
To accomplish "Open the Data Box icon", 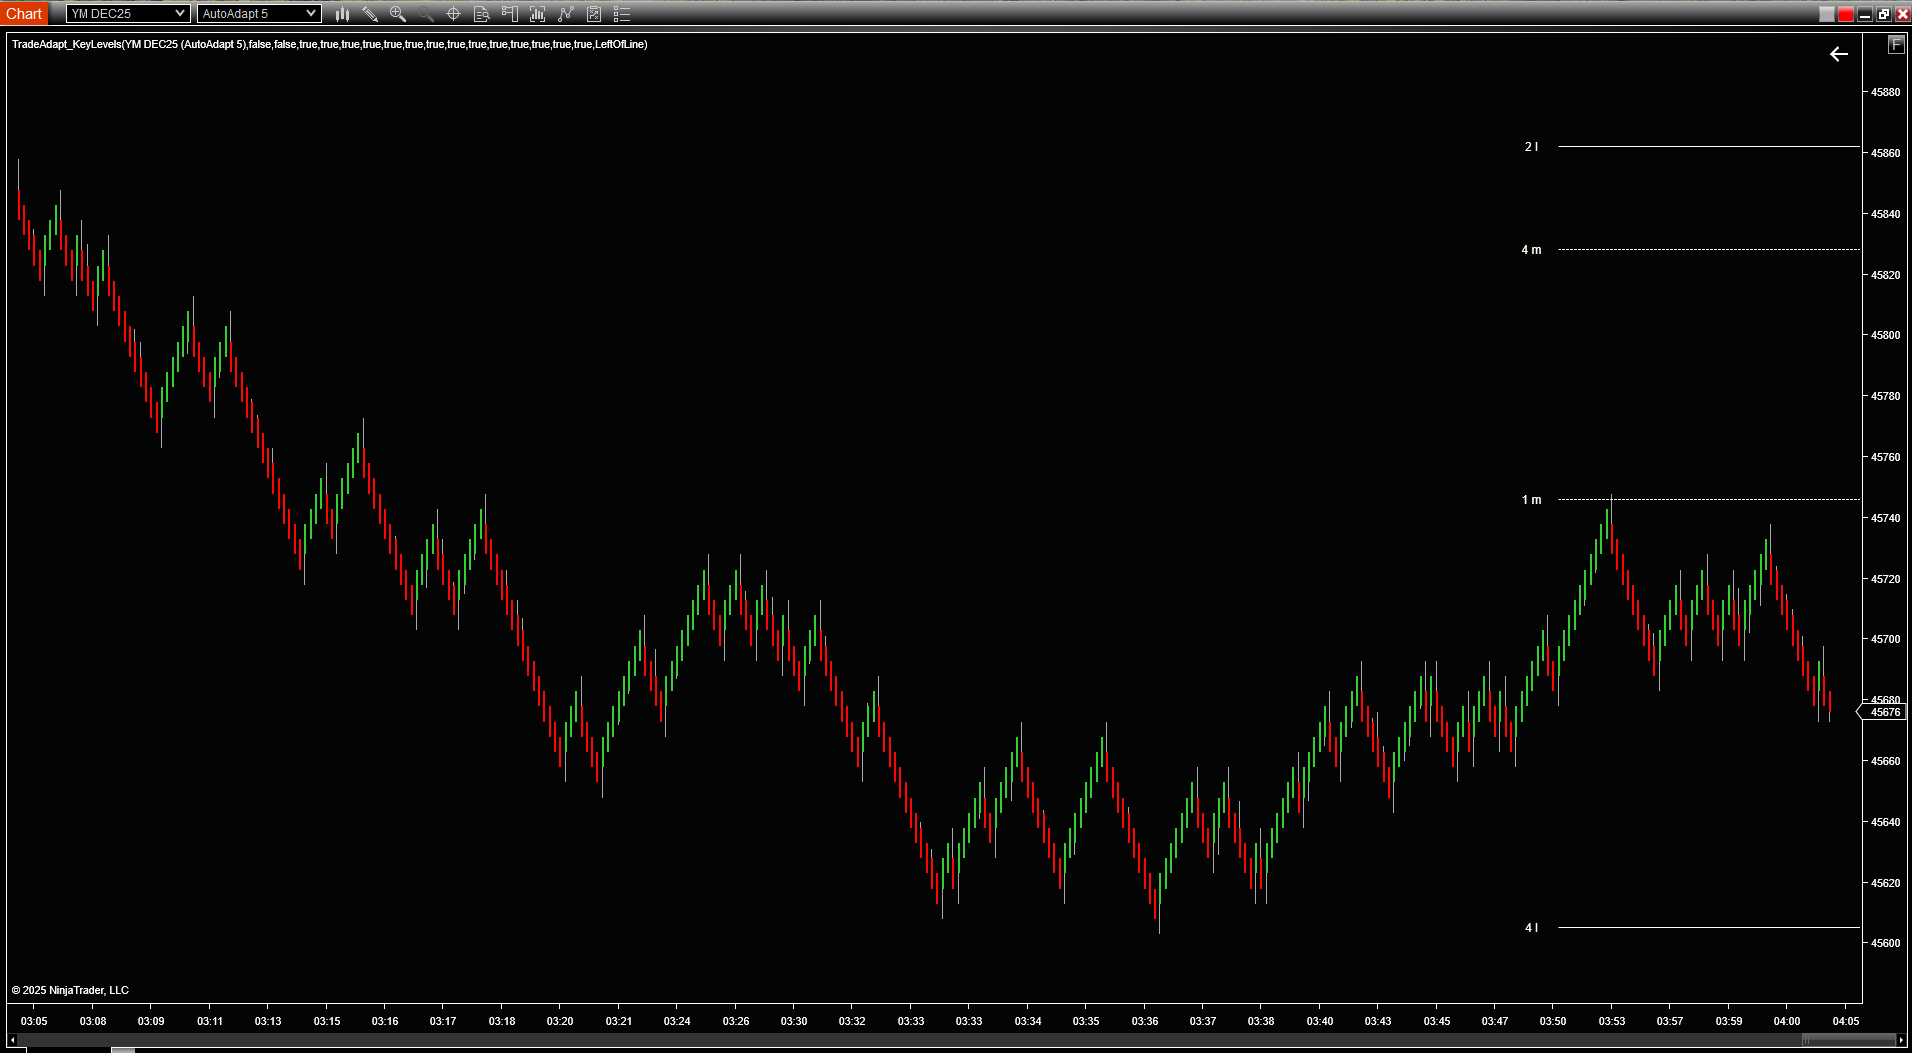I will pos(481,14).
